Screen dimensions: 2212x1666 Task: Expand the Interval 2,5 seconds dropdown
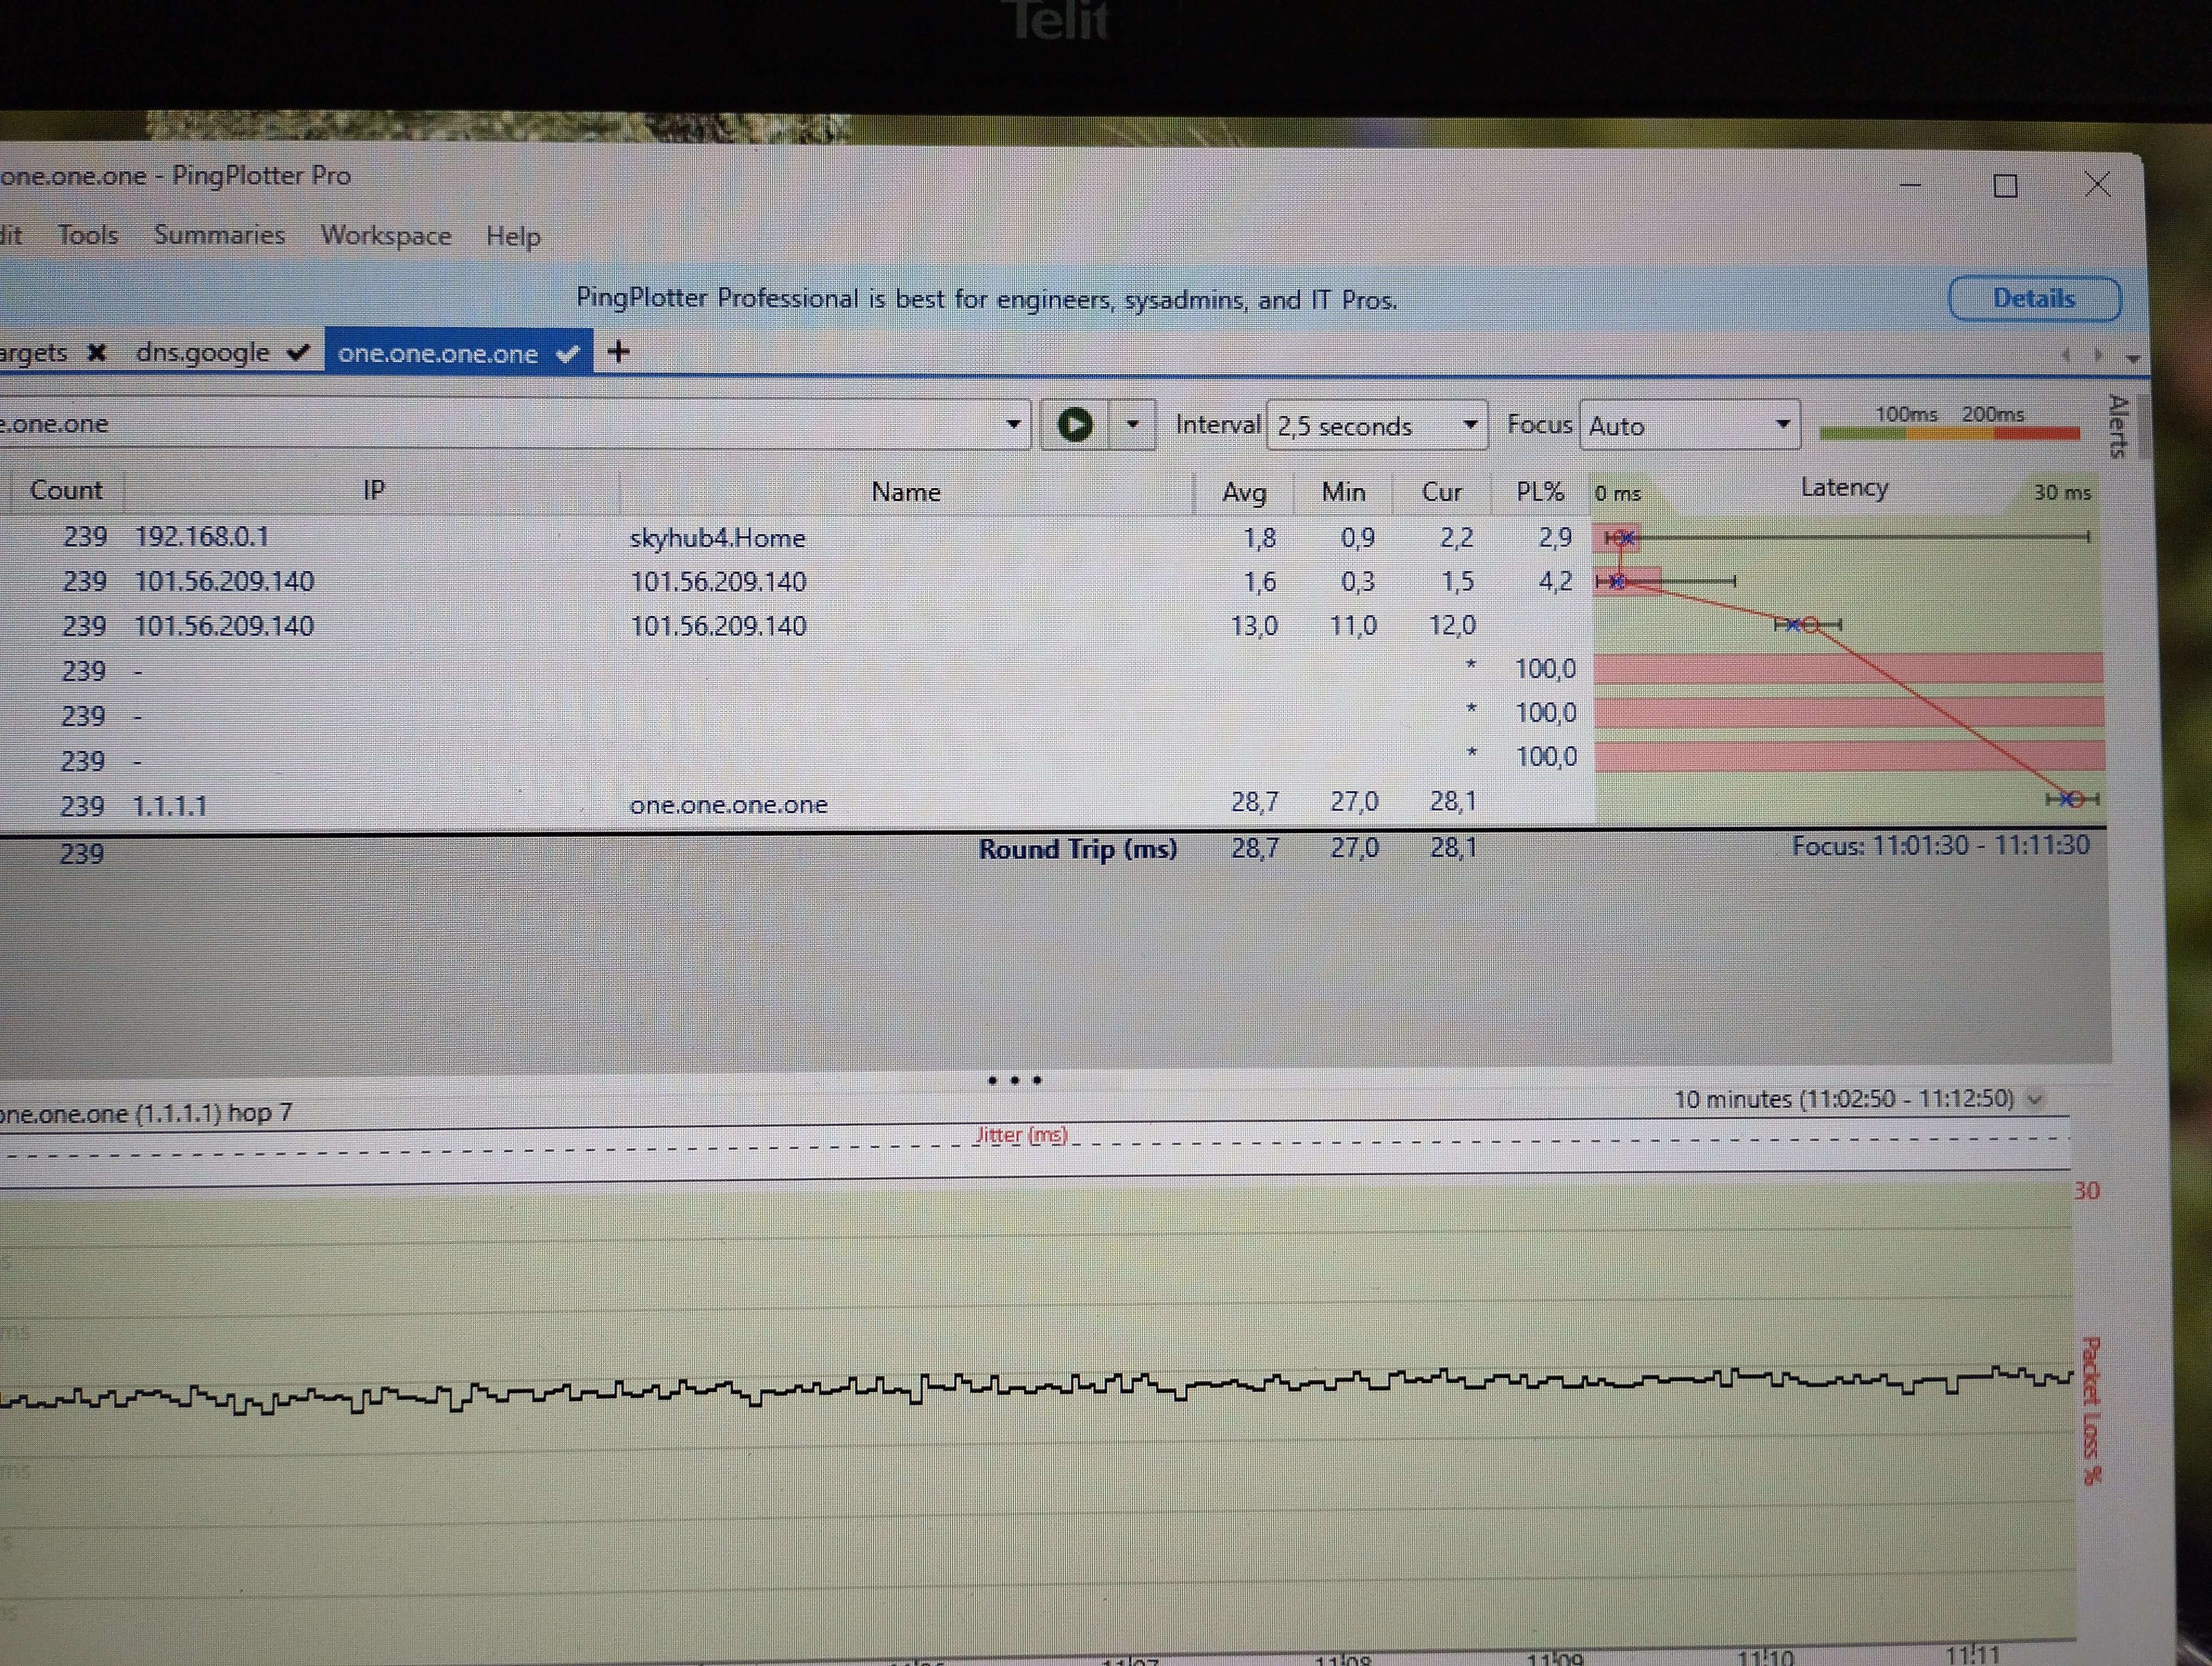[x=1469, y=425]
